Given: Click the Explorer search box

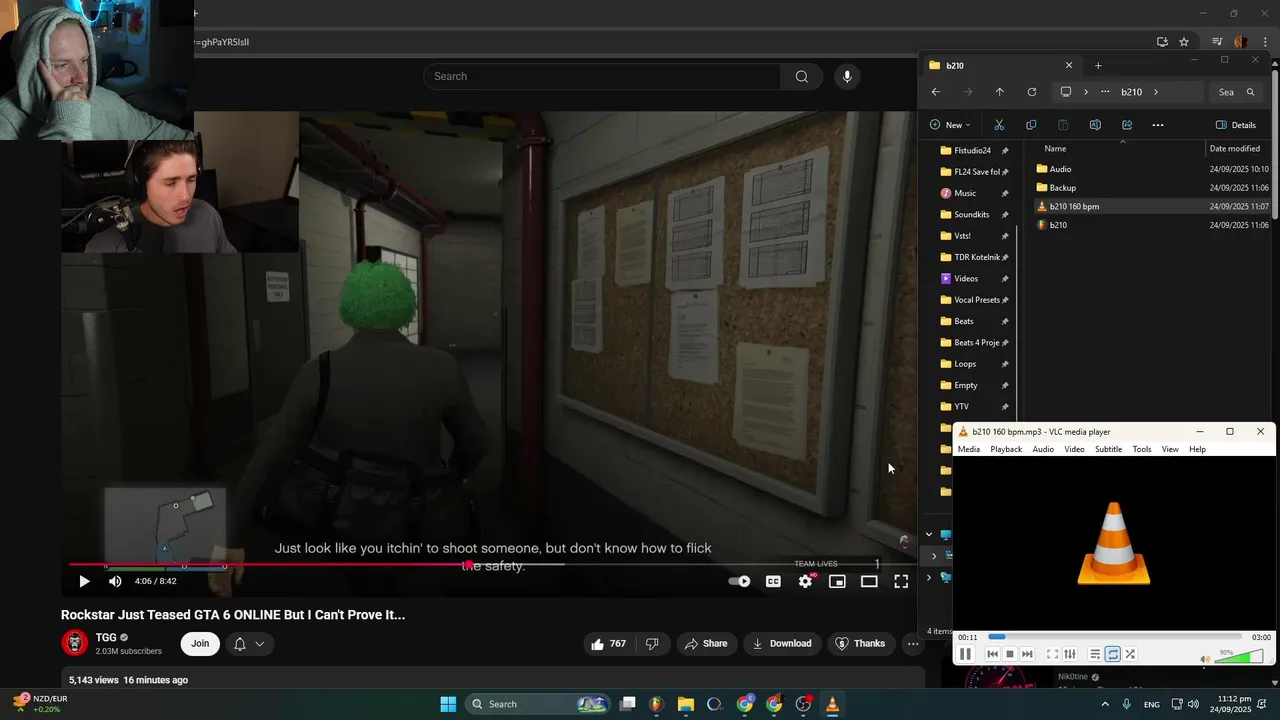Looking at the screenshot, I should pos(1236,92).
